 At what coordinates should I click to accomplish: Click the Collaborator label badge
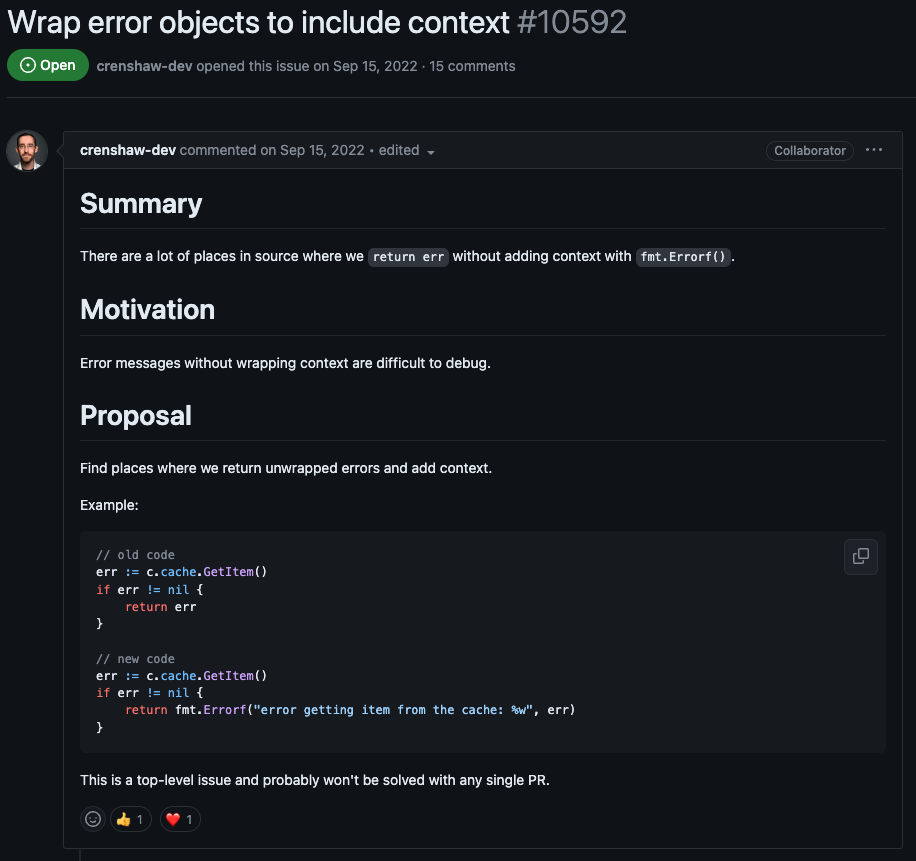point(810,151)
